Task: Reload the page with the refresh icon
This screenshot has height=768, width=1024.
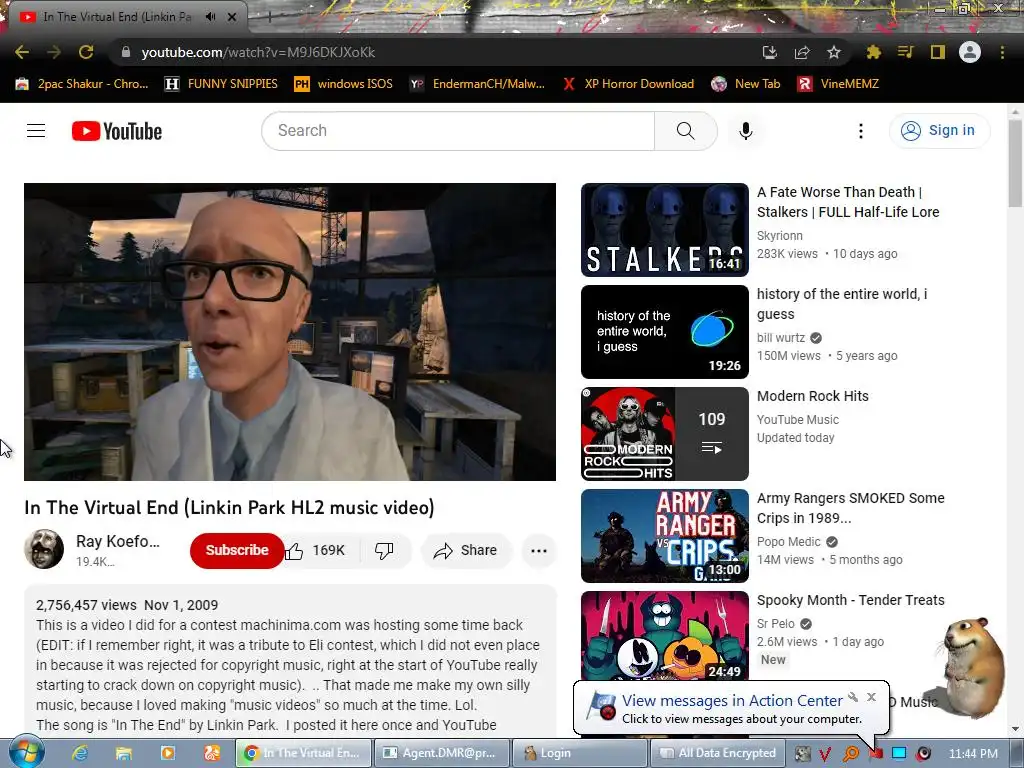Action: 86,52
